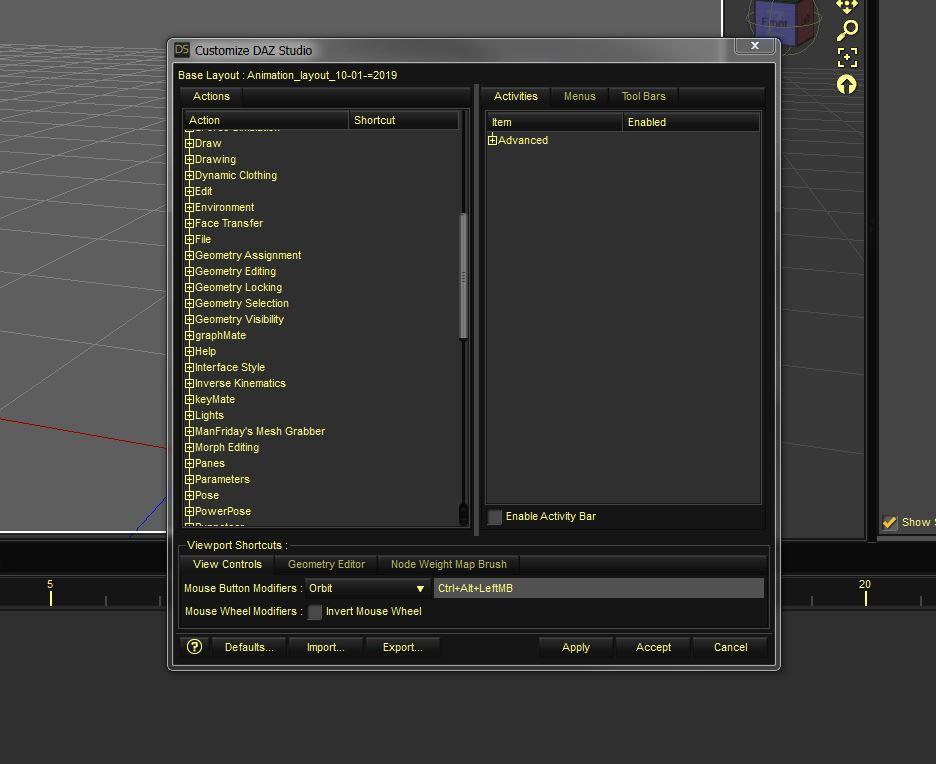This screenshot has width=936, height=764.
Task: Expand the Lights action group
Action: 189,415
